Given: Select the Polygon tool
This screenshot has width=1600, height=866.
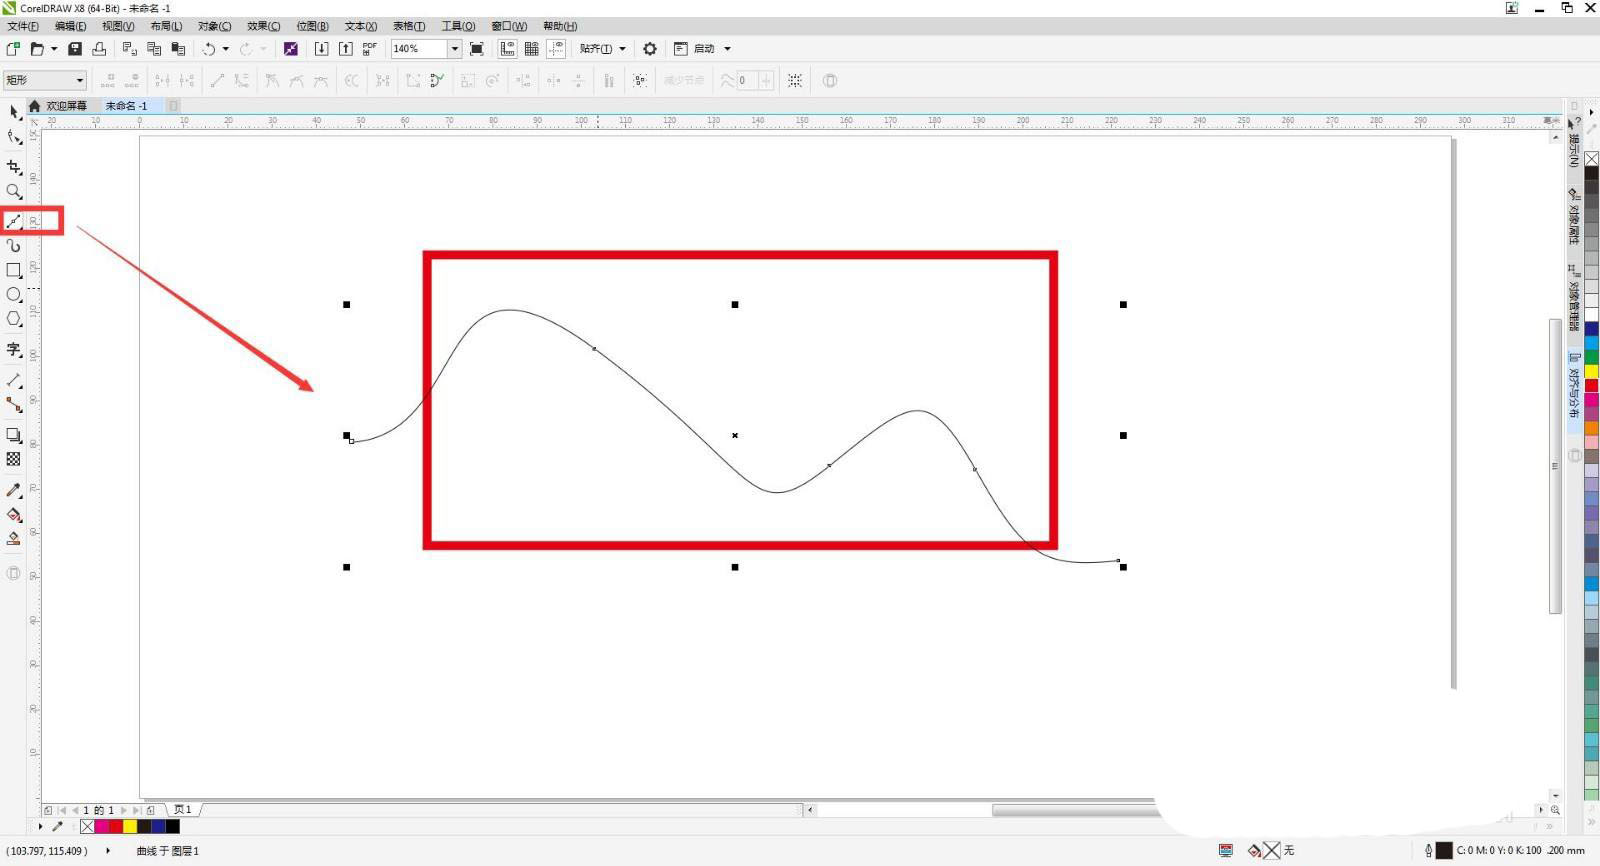Looking at the screenshot, I should pos(13,319).
